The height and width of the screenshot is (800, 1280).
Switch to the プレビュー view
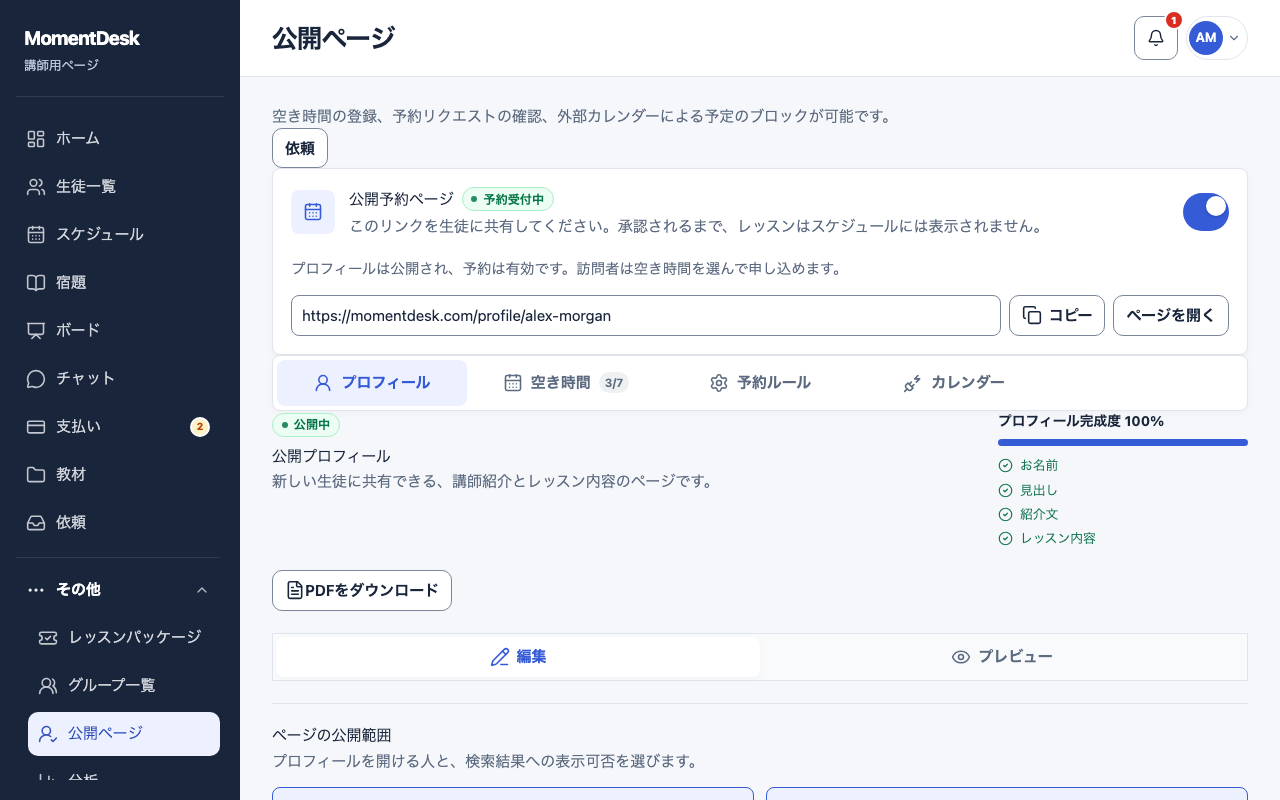coord(1003,657)
